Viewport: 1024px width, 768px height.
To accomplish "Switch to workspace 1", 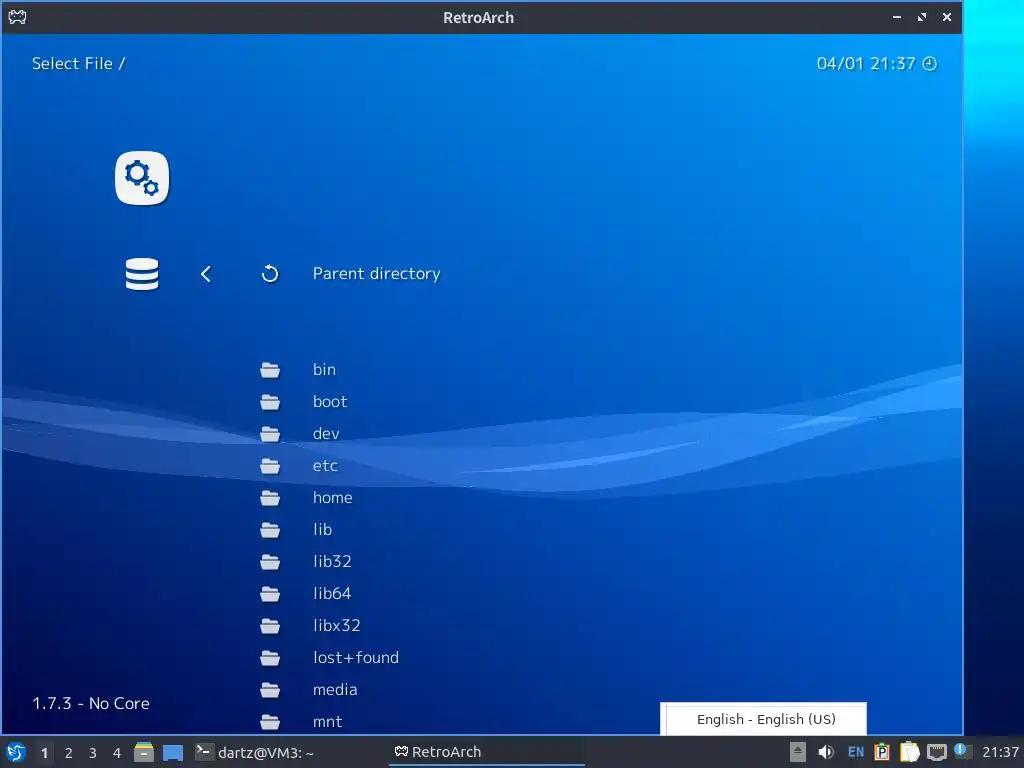I will click(x=44, y=753).
